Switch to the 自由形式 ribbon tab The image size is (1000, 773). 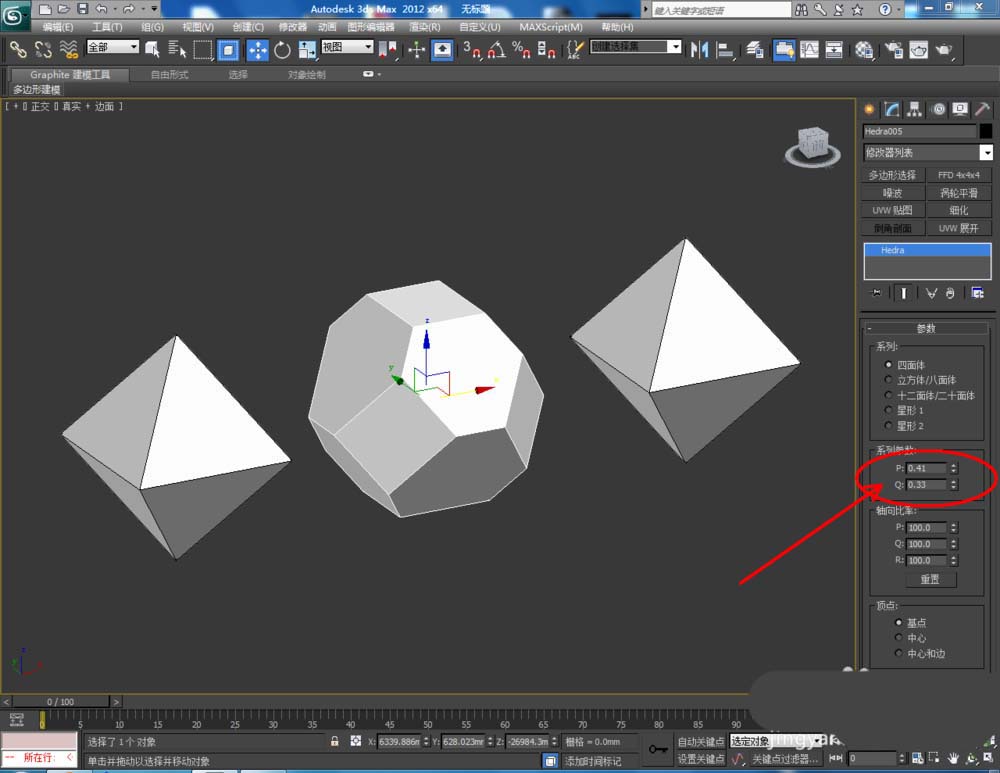[169, 75]
